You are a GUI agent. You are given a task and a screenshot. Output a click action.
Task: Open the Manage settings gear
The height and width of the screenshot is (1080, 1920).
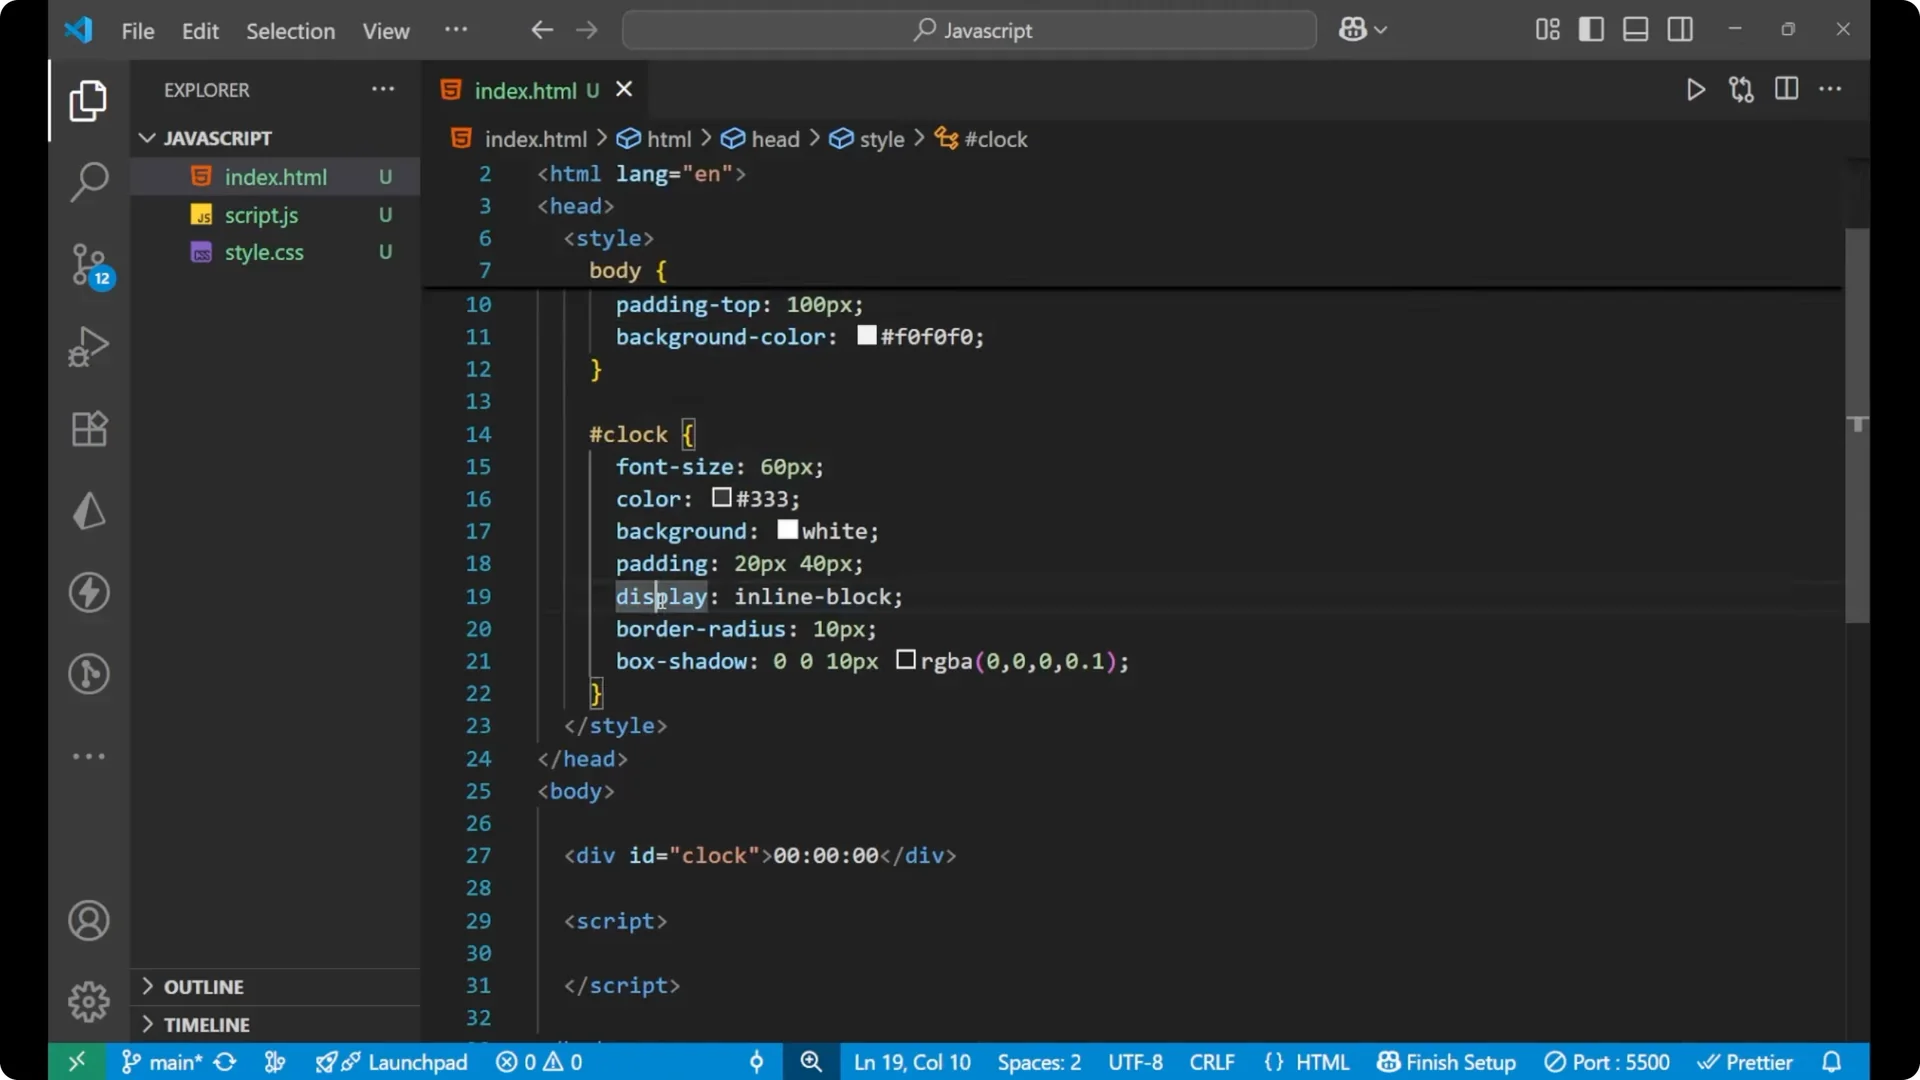pyautogui.click(x=89, y=1001)
